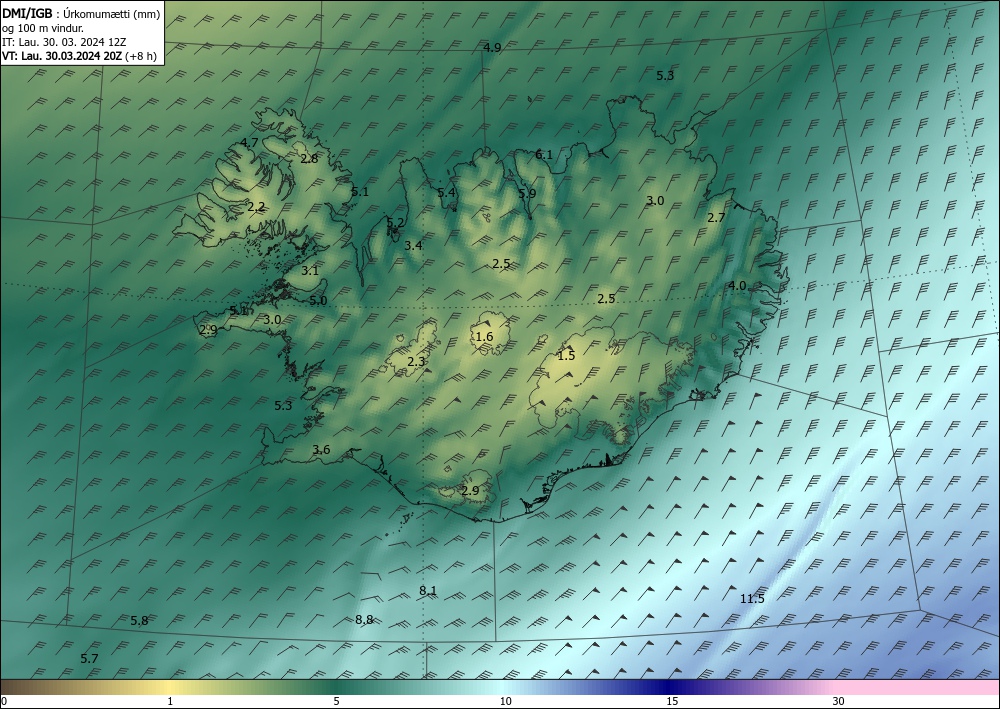Select the 'IT: Lau. 30. 03. 2024 12Z' line

click(x=64, y=42)
